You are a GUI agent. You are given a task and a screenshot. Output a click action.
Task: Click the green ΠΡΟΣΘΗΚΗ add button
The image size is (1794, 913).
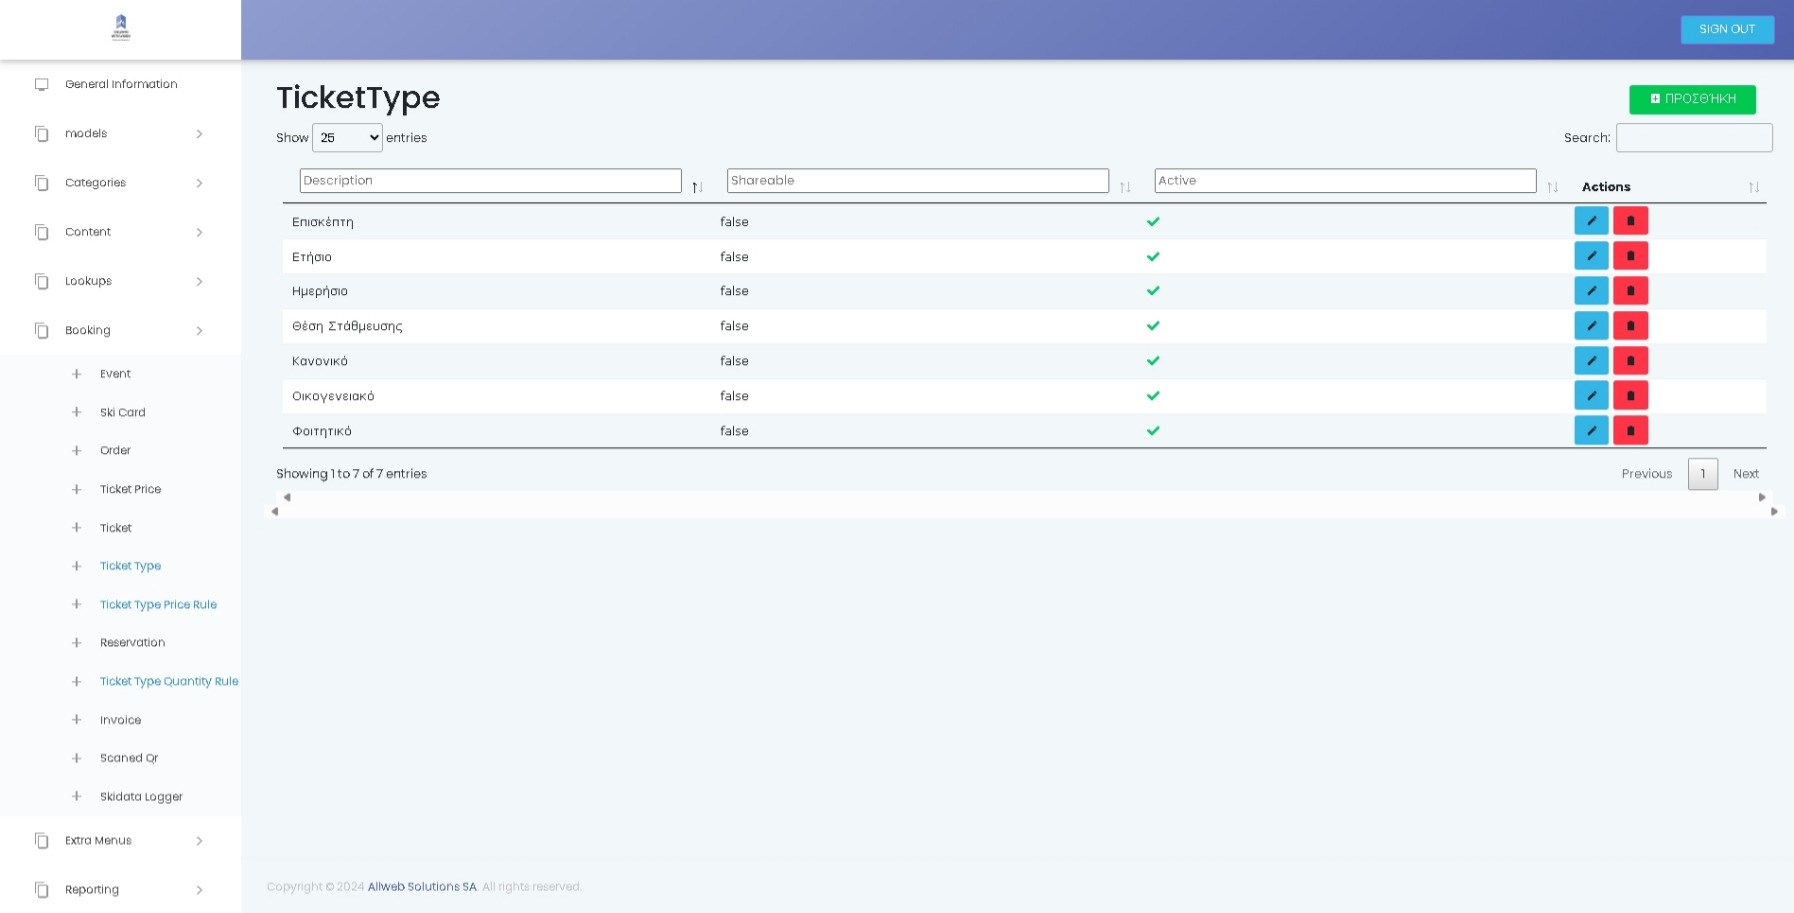tap(1692, 99)
